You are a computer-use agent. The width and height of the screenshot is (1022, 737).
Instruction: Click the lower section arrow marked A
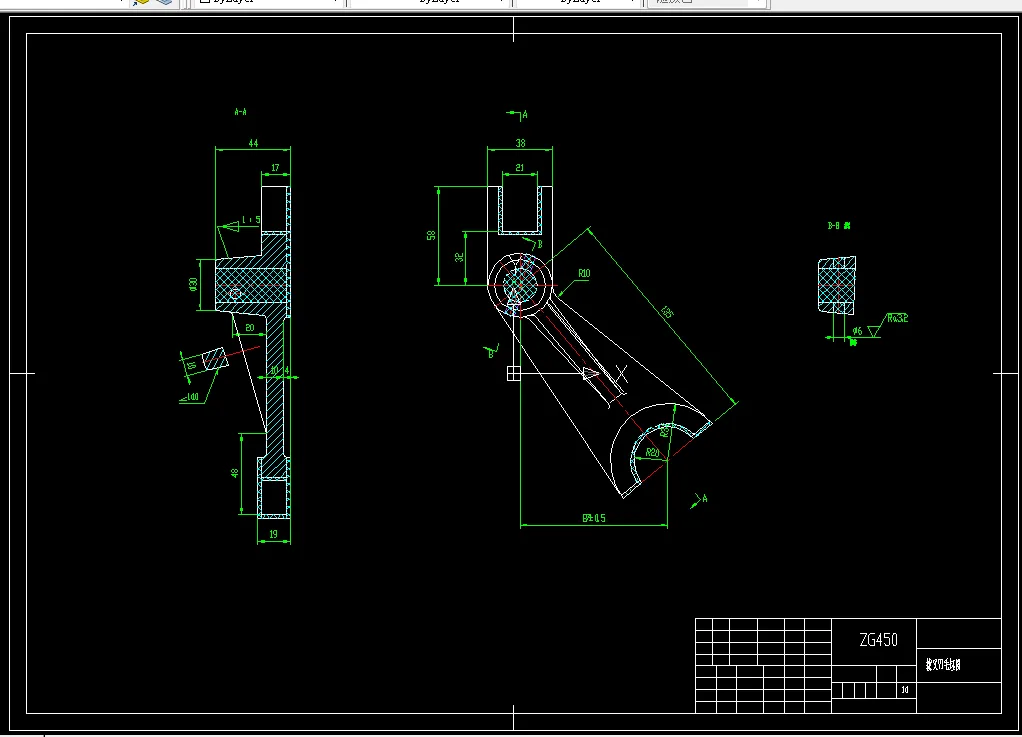coord(699,500)
